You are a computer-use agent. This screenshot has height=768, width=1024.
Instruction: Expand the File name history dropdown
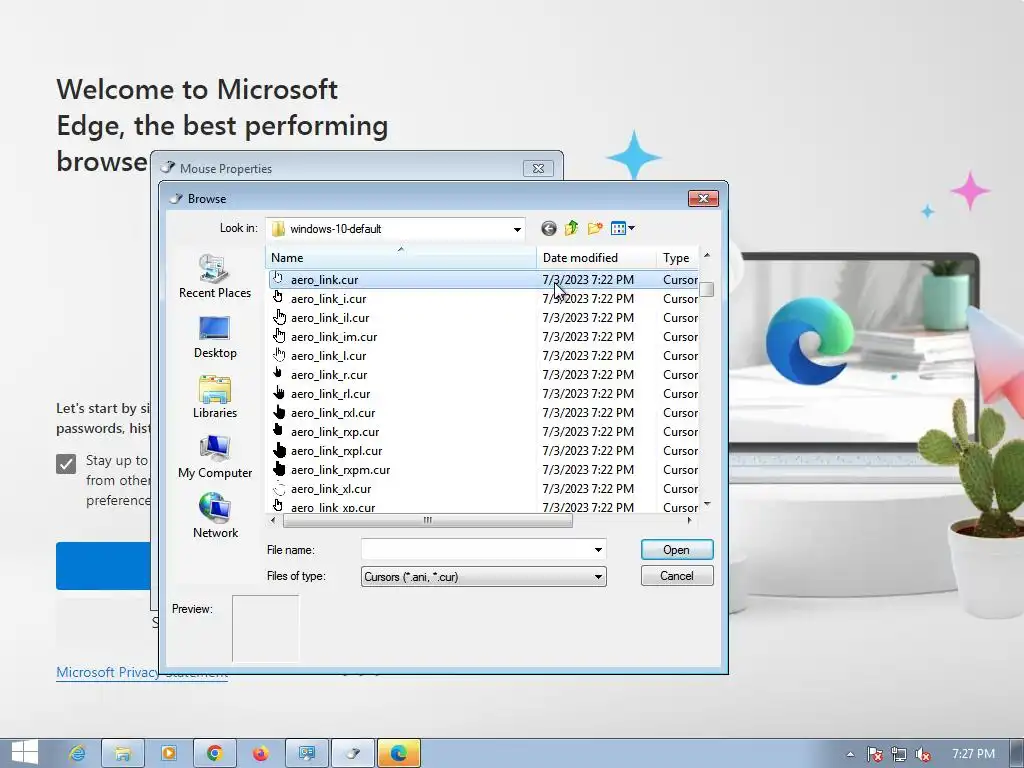point(598,549)
